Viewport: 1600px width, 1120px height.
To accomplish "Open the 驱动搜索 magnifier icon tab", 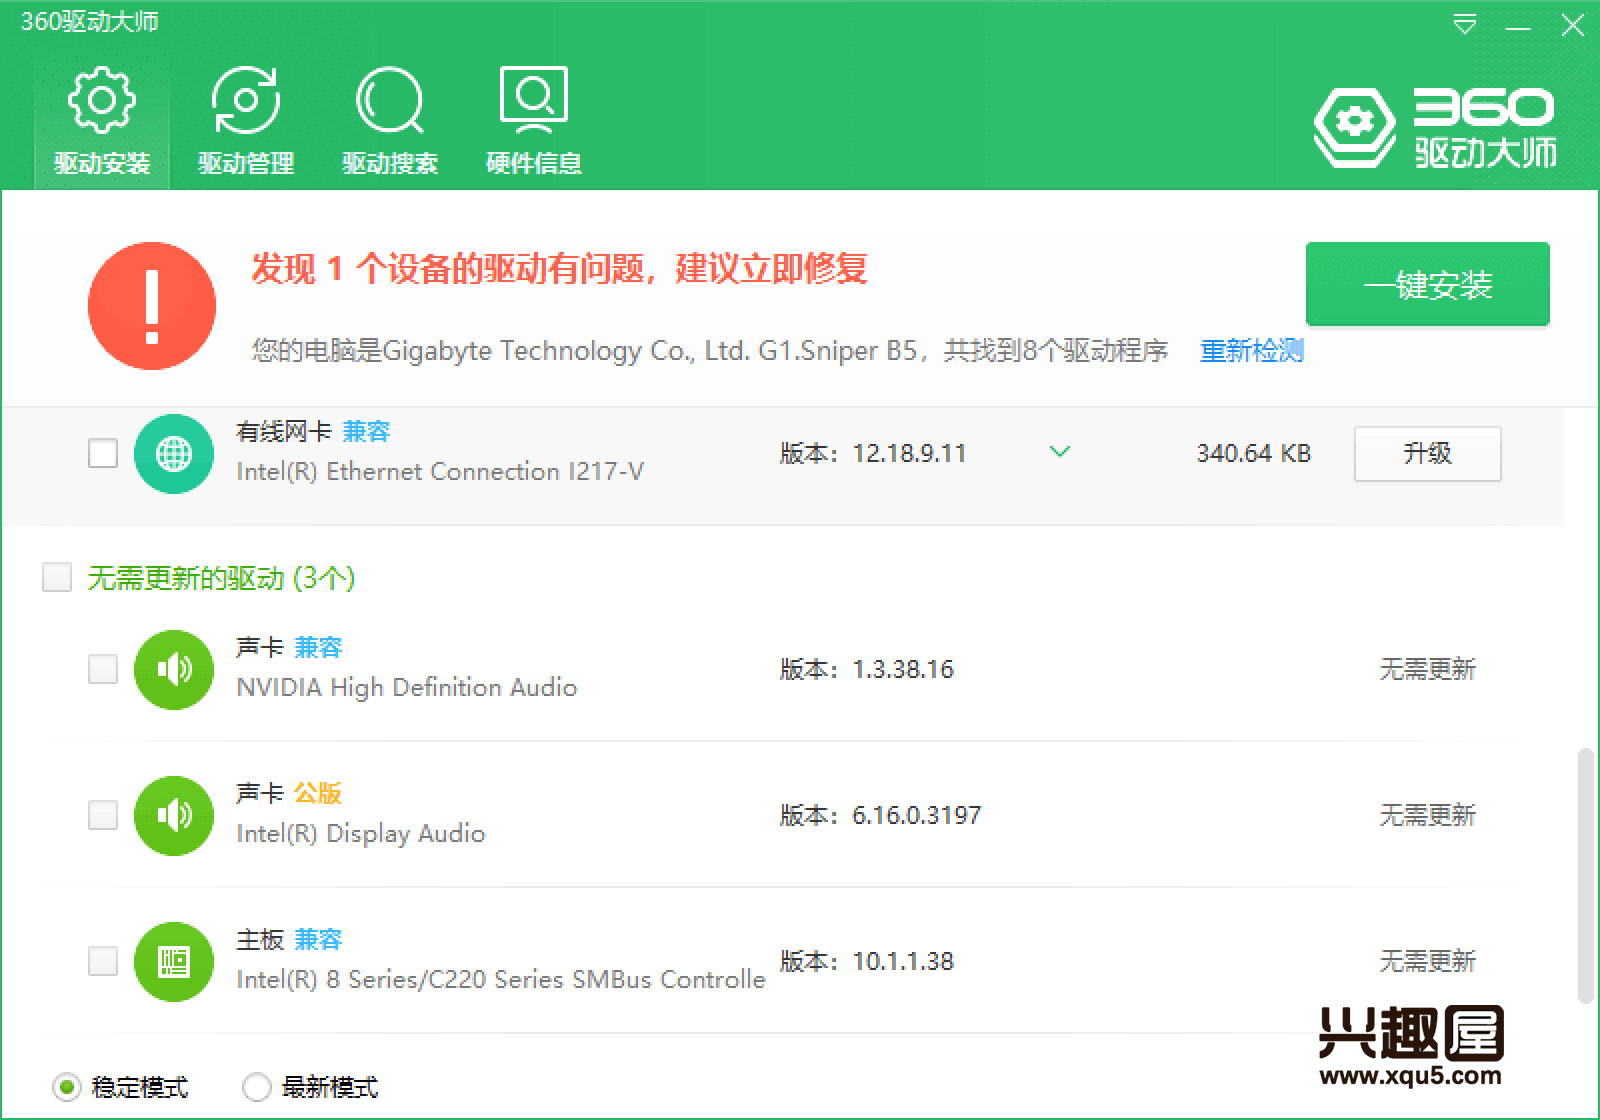I will click(390, 121).
